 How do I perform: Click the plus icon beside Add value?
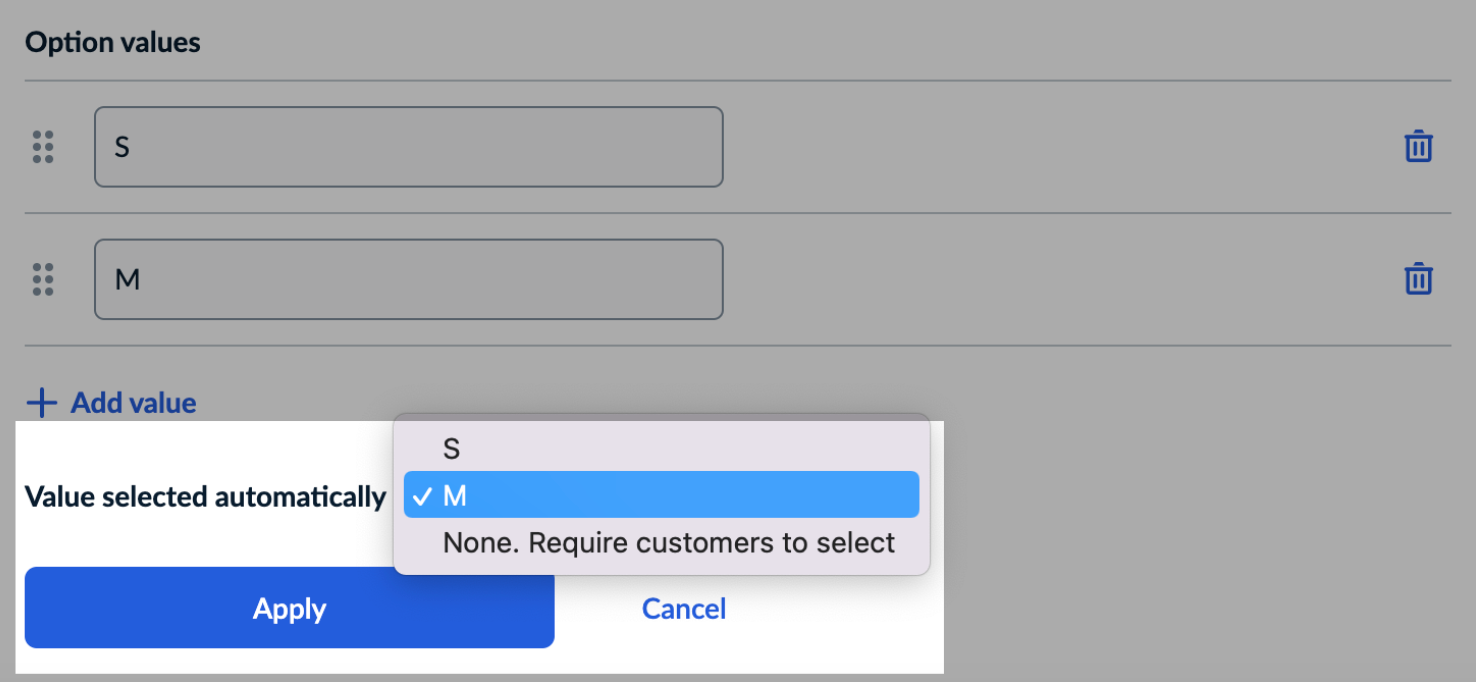pos(42,403)
